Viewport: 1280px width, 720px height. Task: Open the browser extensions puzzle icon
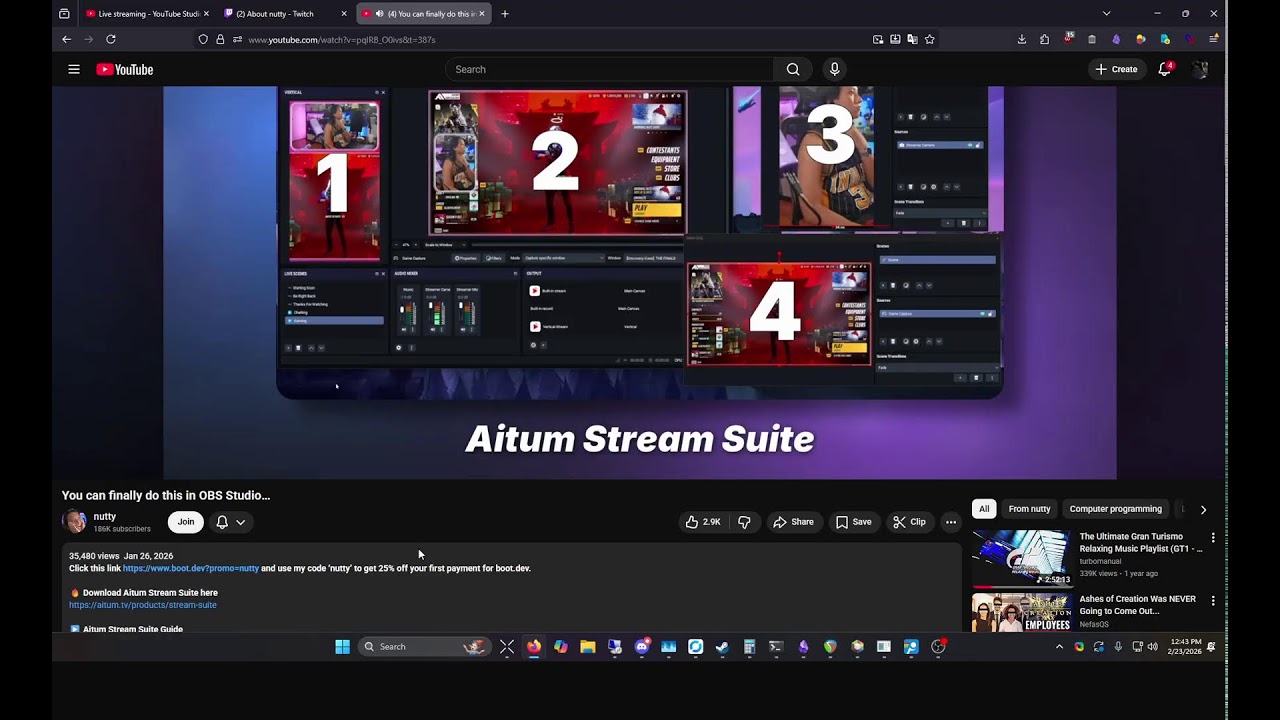point(1044,39)
